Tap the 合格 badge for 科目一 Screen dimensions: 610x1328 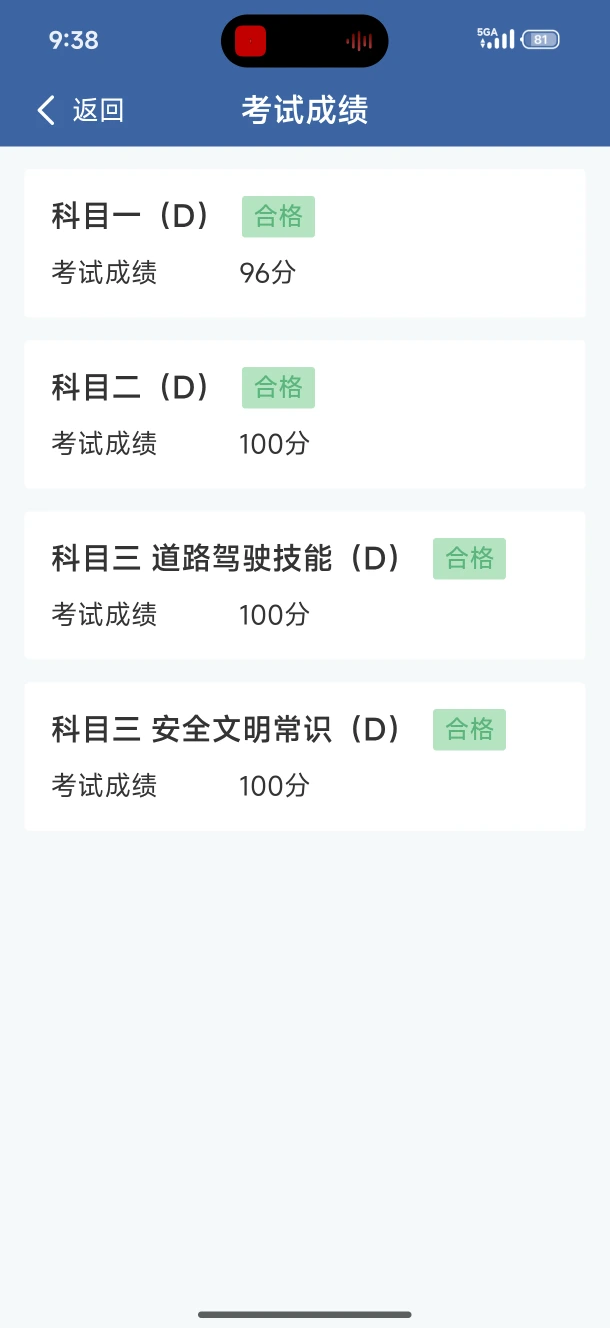coord(278,217)
